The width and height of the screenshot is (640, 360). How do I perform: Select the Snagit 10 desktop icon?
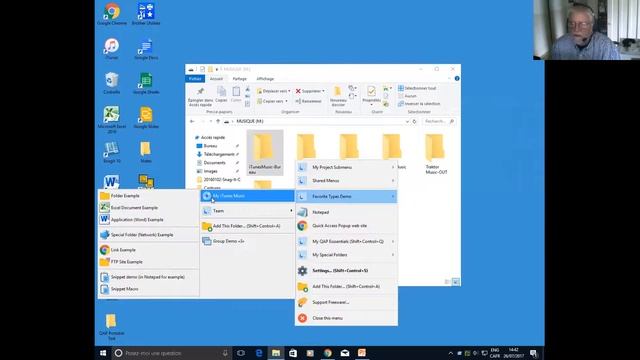pyautogui.click(x=112, y=152)
